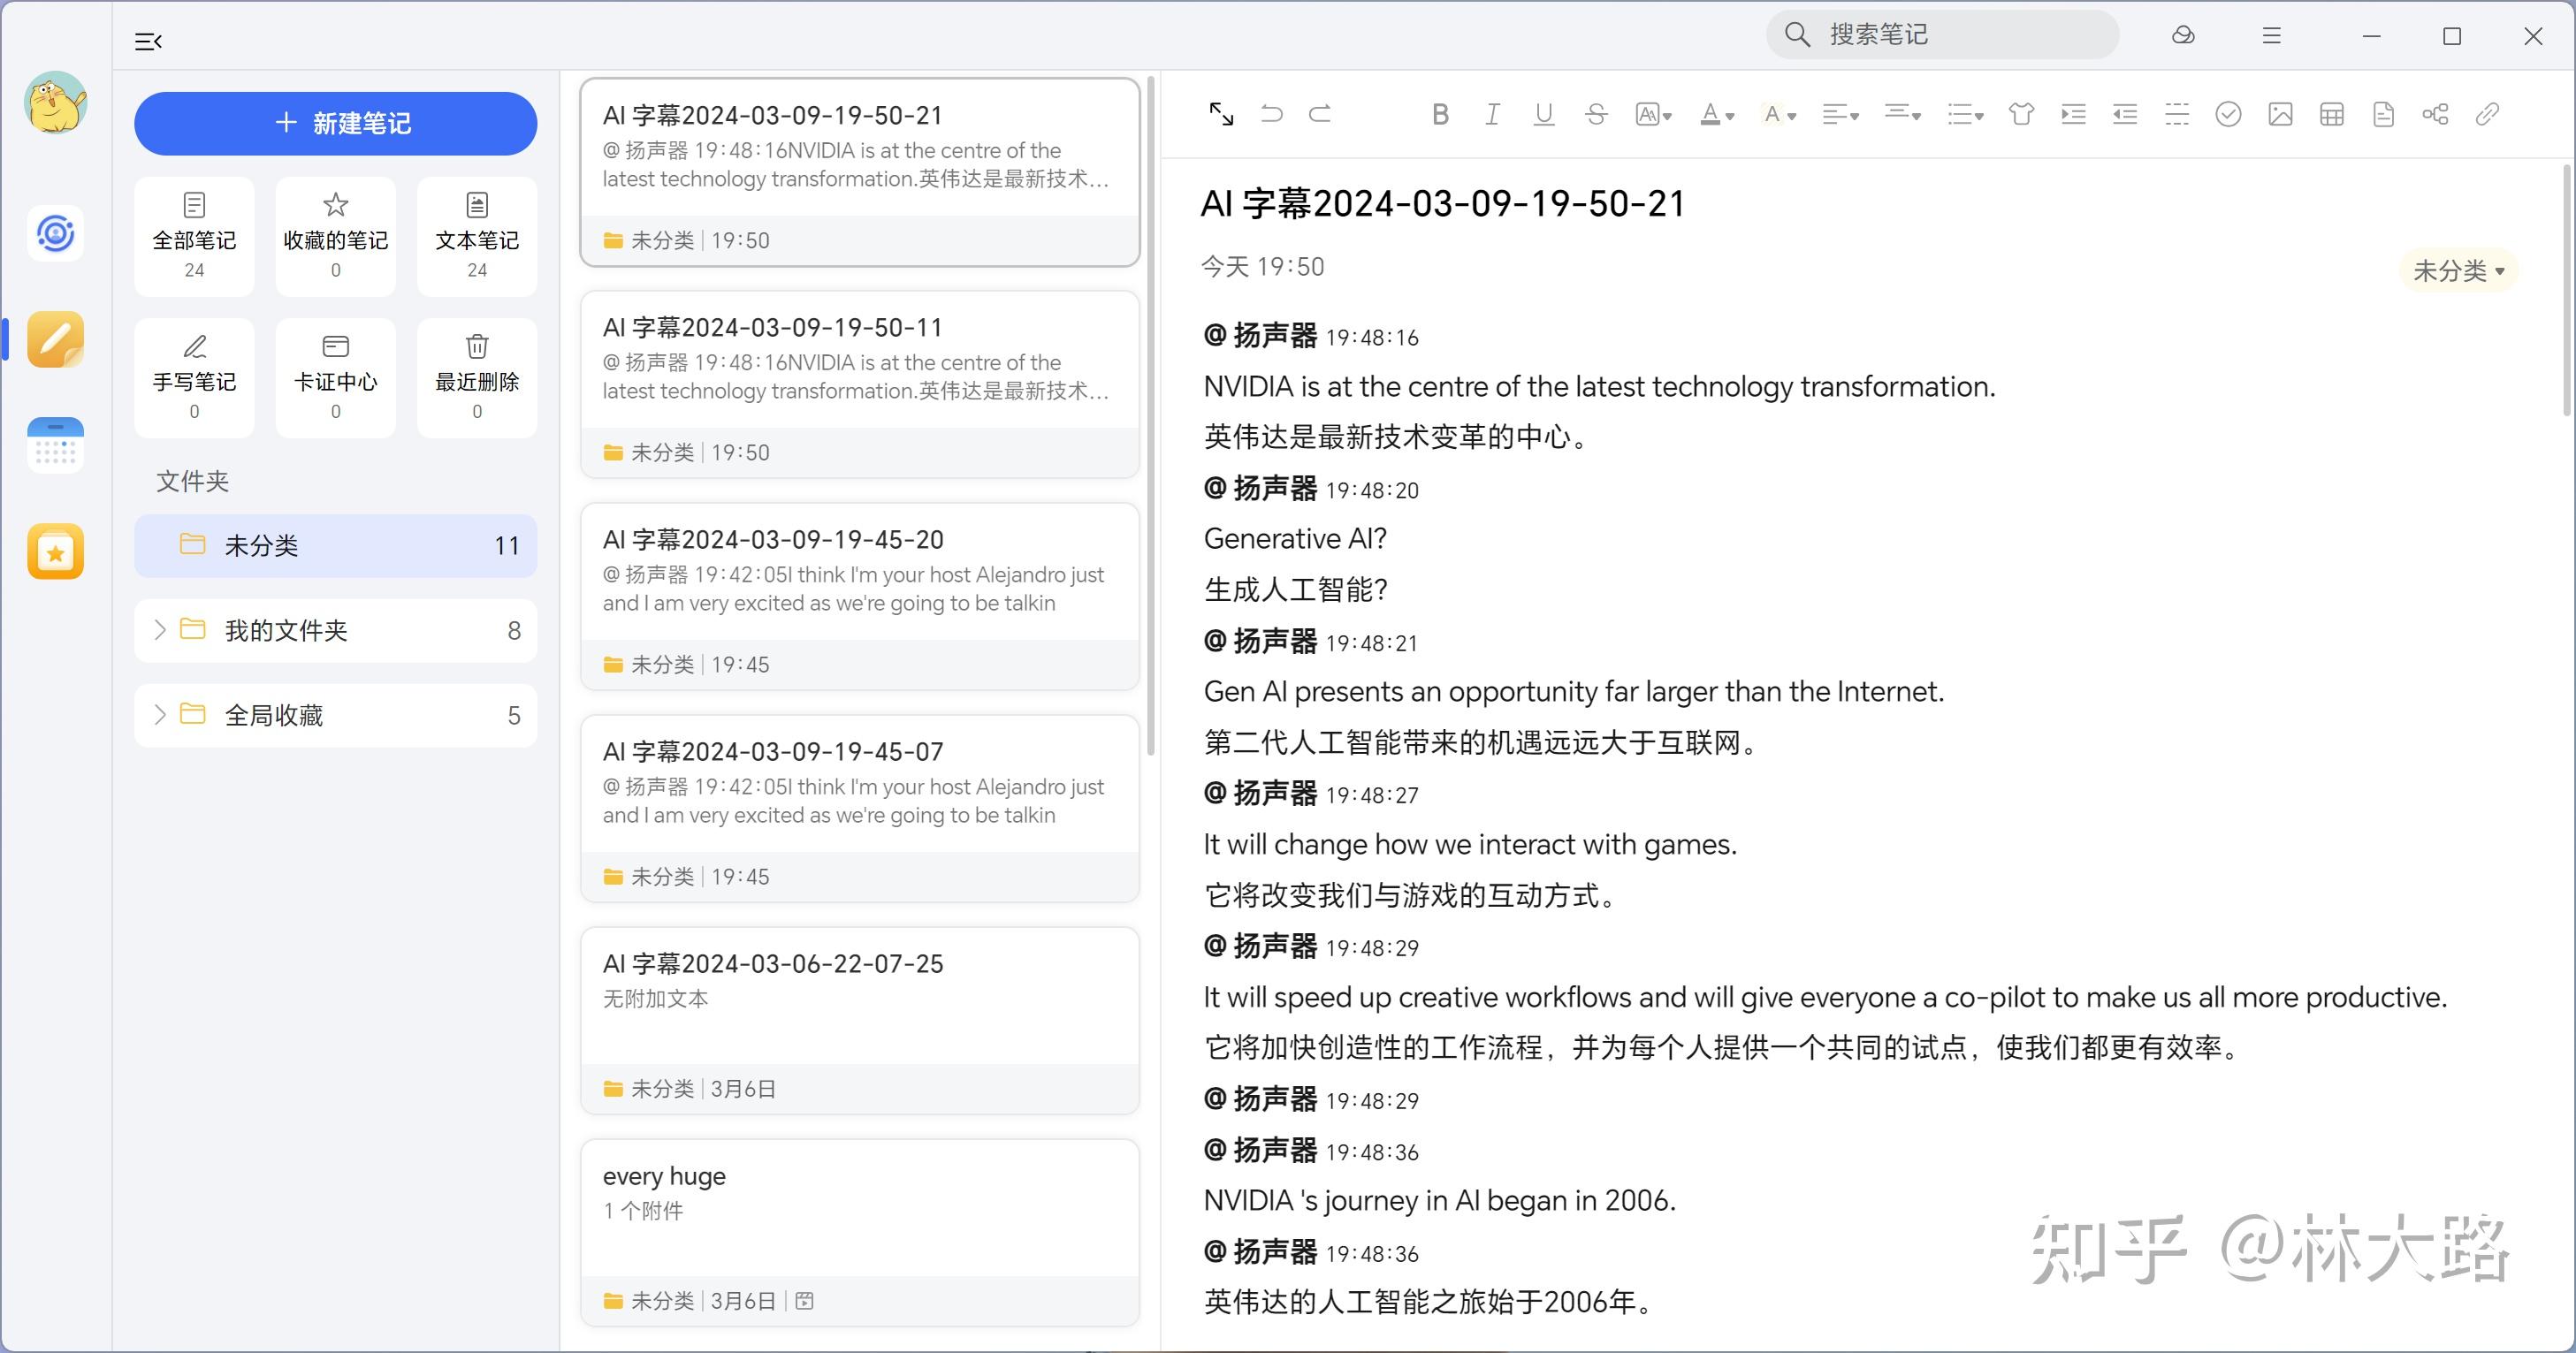Click the 文件夹 section heading

[193, 481]
